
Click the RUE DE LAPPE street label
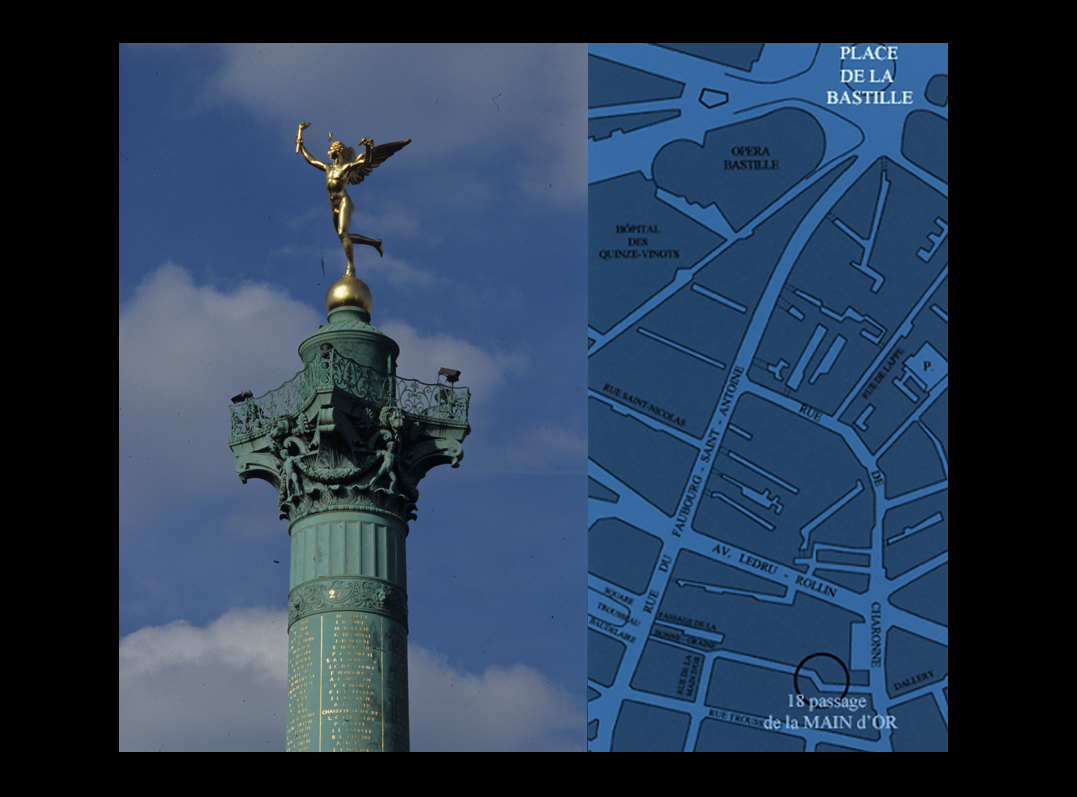(881, 374)
